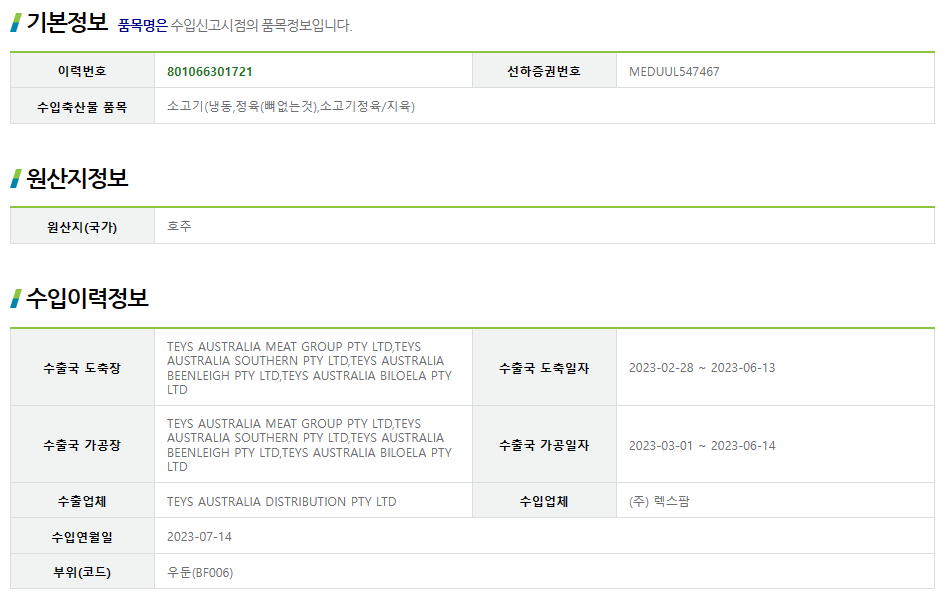
Task: Click the 이력번호 header cell
Action: coord(82,71)
